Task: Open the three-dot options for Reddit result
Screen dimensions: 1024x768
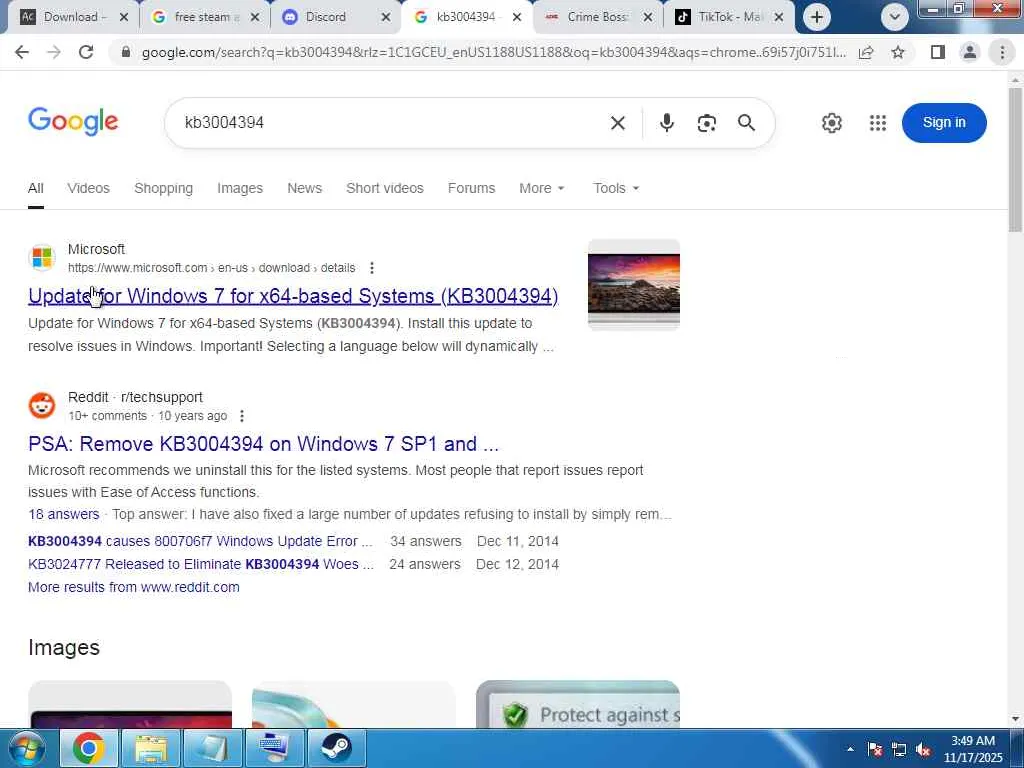Action: point(242,416)
